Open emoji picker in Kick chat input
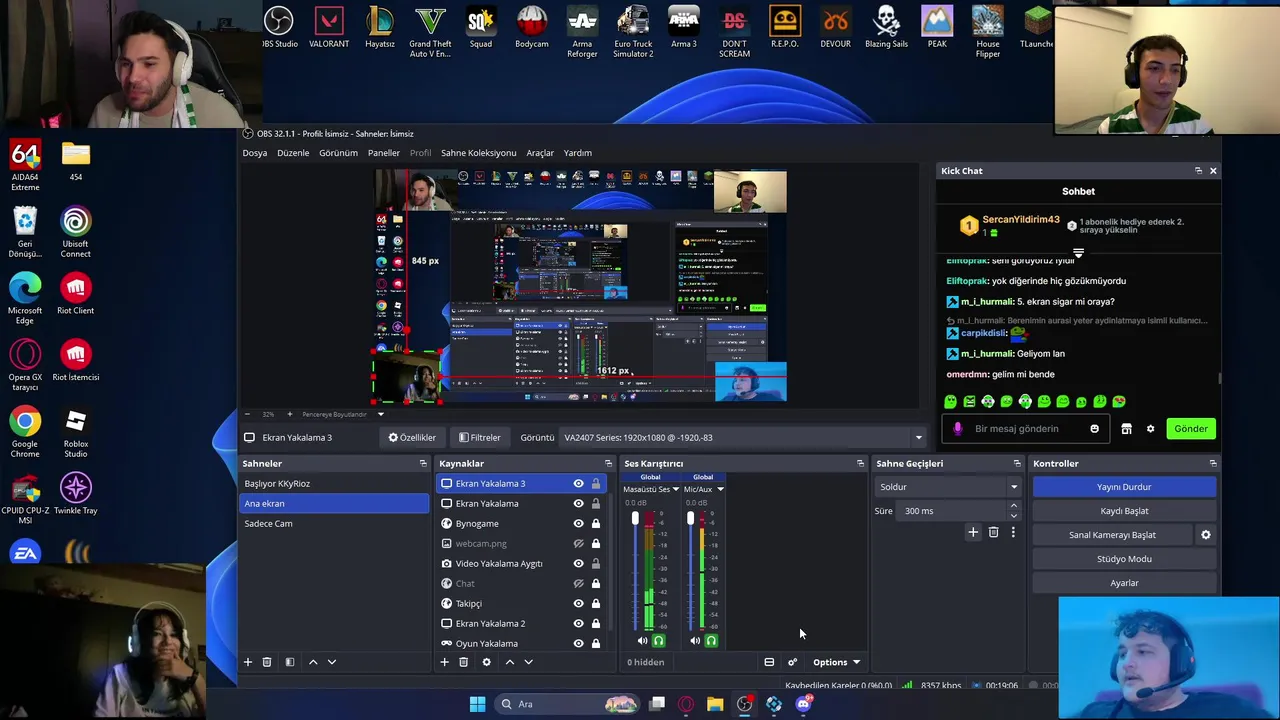The width and height of the screenshot is (1280, 720). [x=1094, y=429]
